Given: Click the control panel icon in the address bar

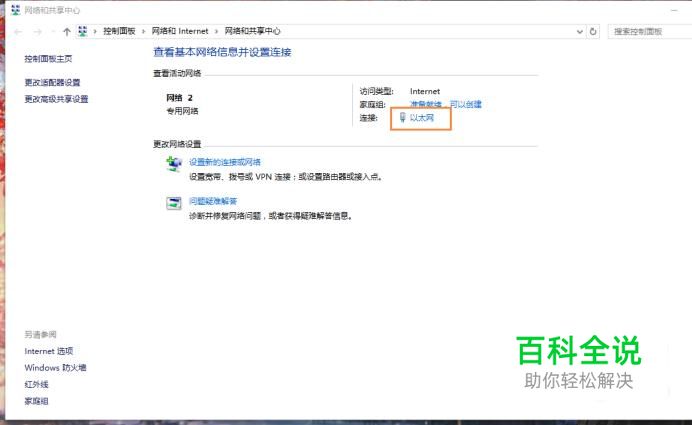Looking at the screenshot, I should [83, 31].
